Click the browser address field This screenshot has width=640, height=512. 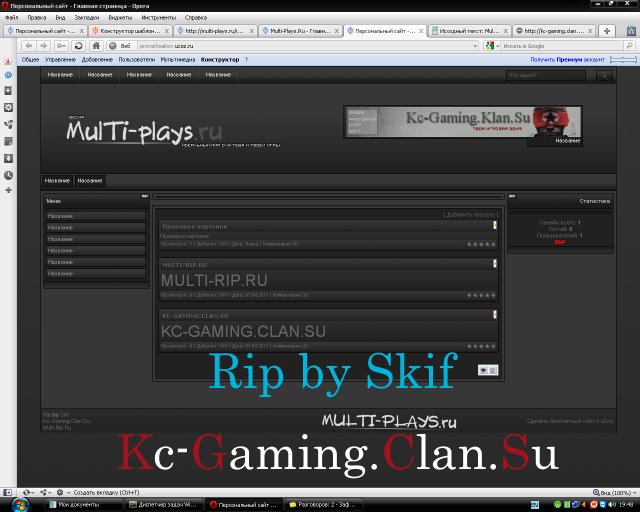304,46
